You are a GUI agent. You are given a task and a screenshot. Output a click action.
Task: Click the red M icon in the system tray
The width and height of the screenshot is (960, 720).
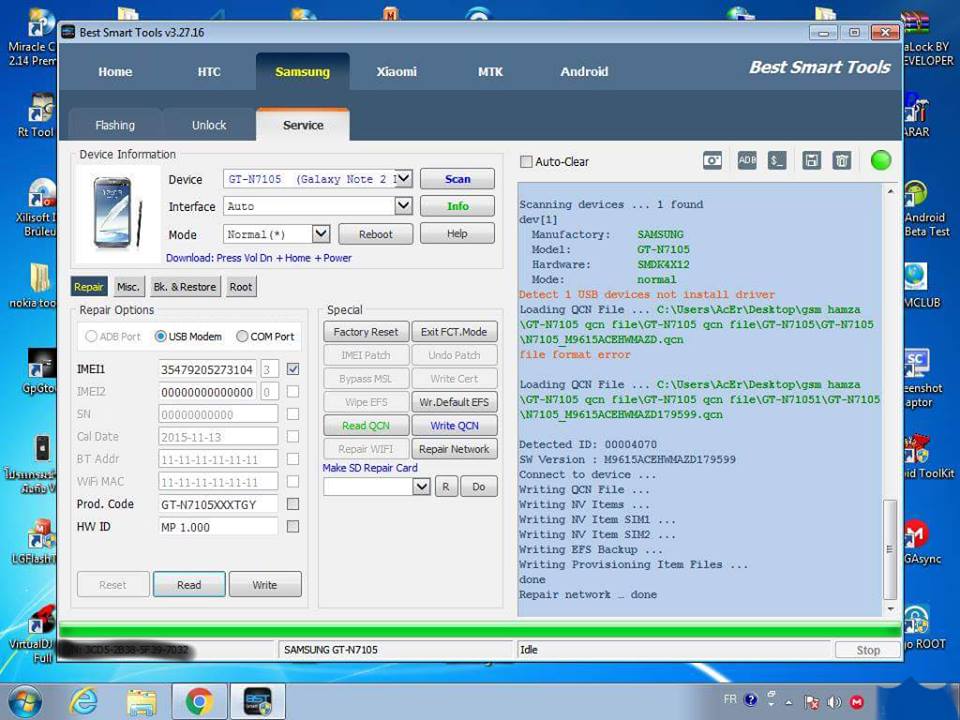pyautogui.click(x=857, y=702)
